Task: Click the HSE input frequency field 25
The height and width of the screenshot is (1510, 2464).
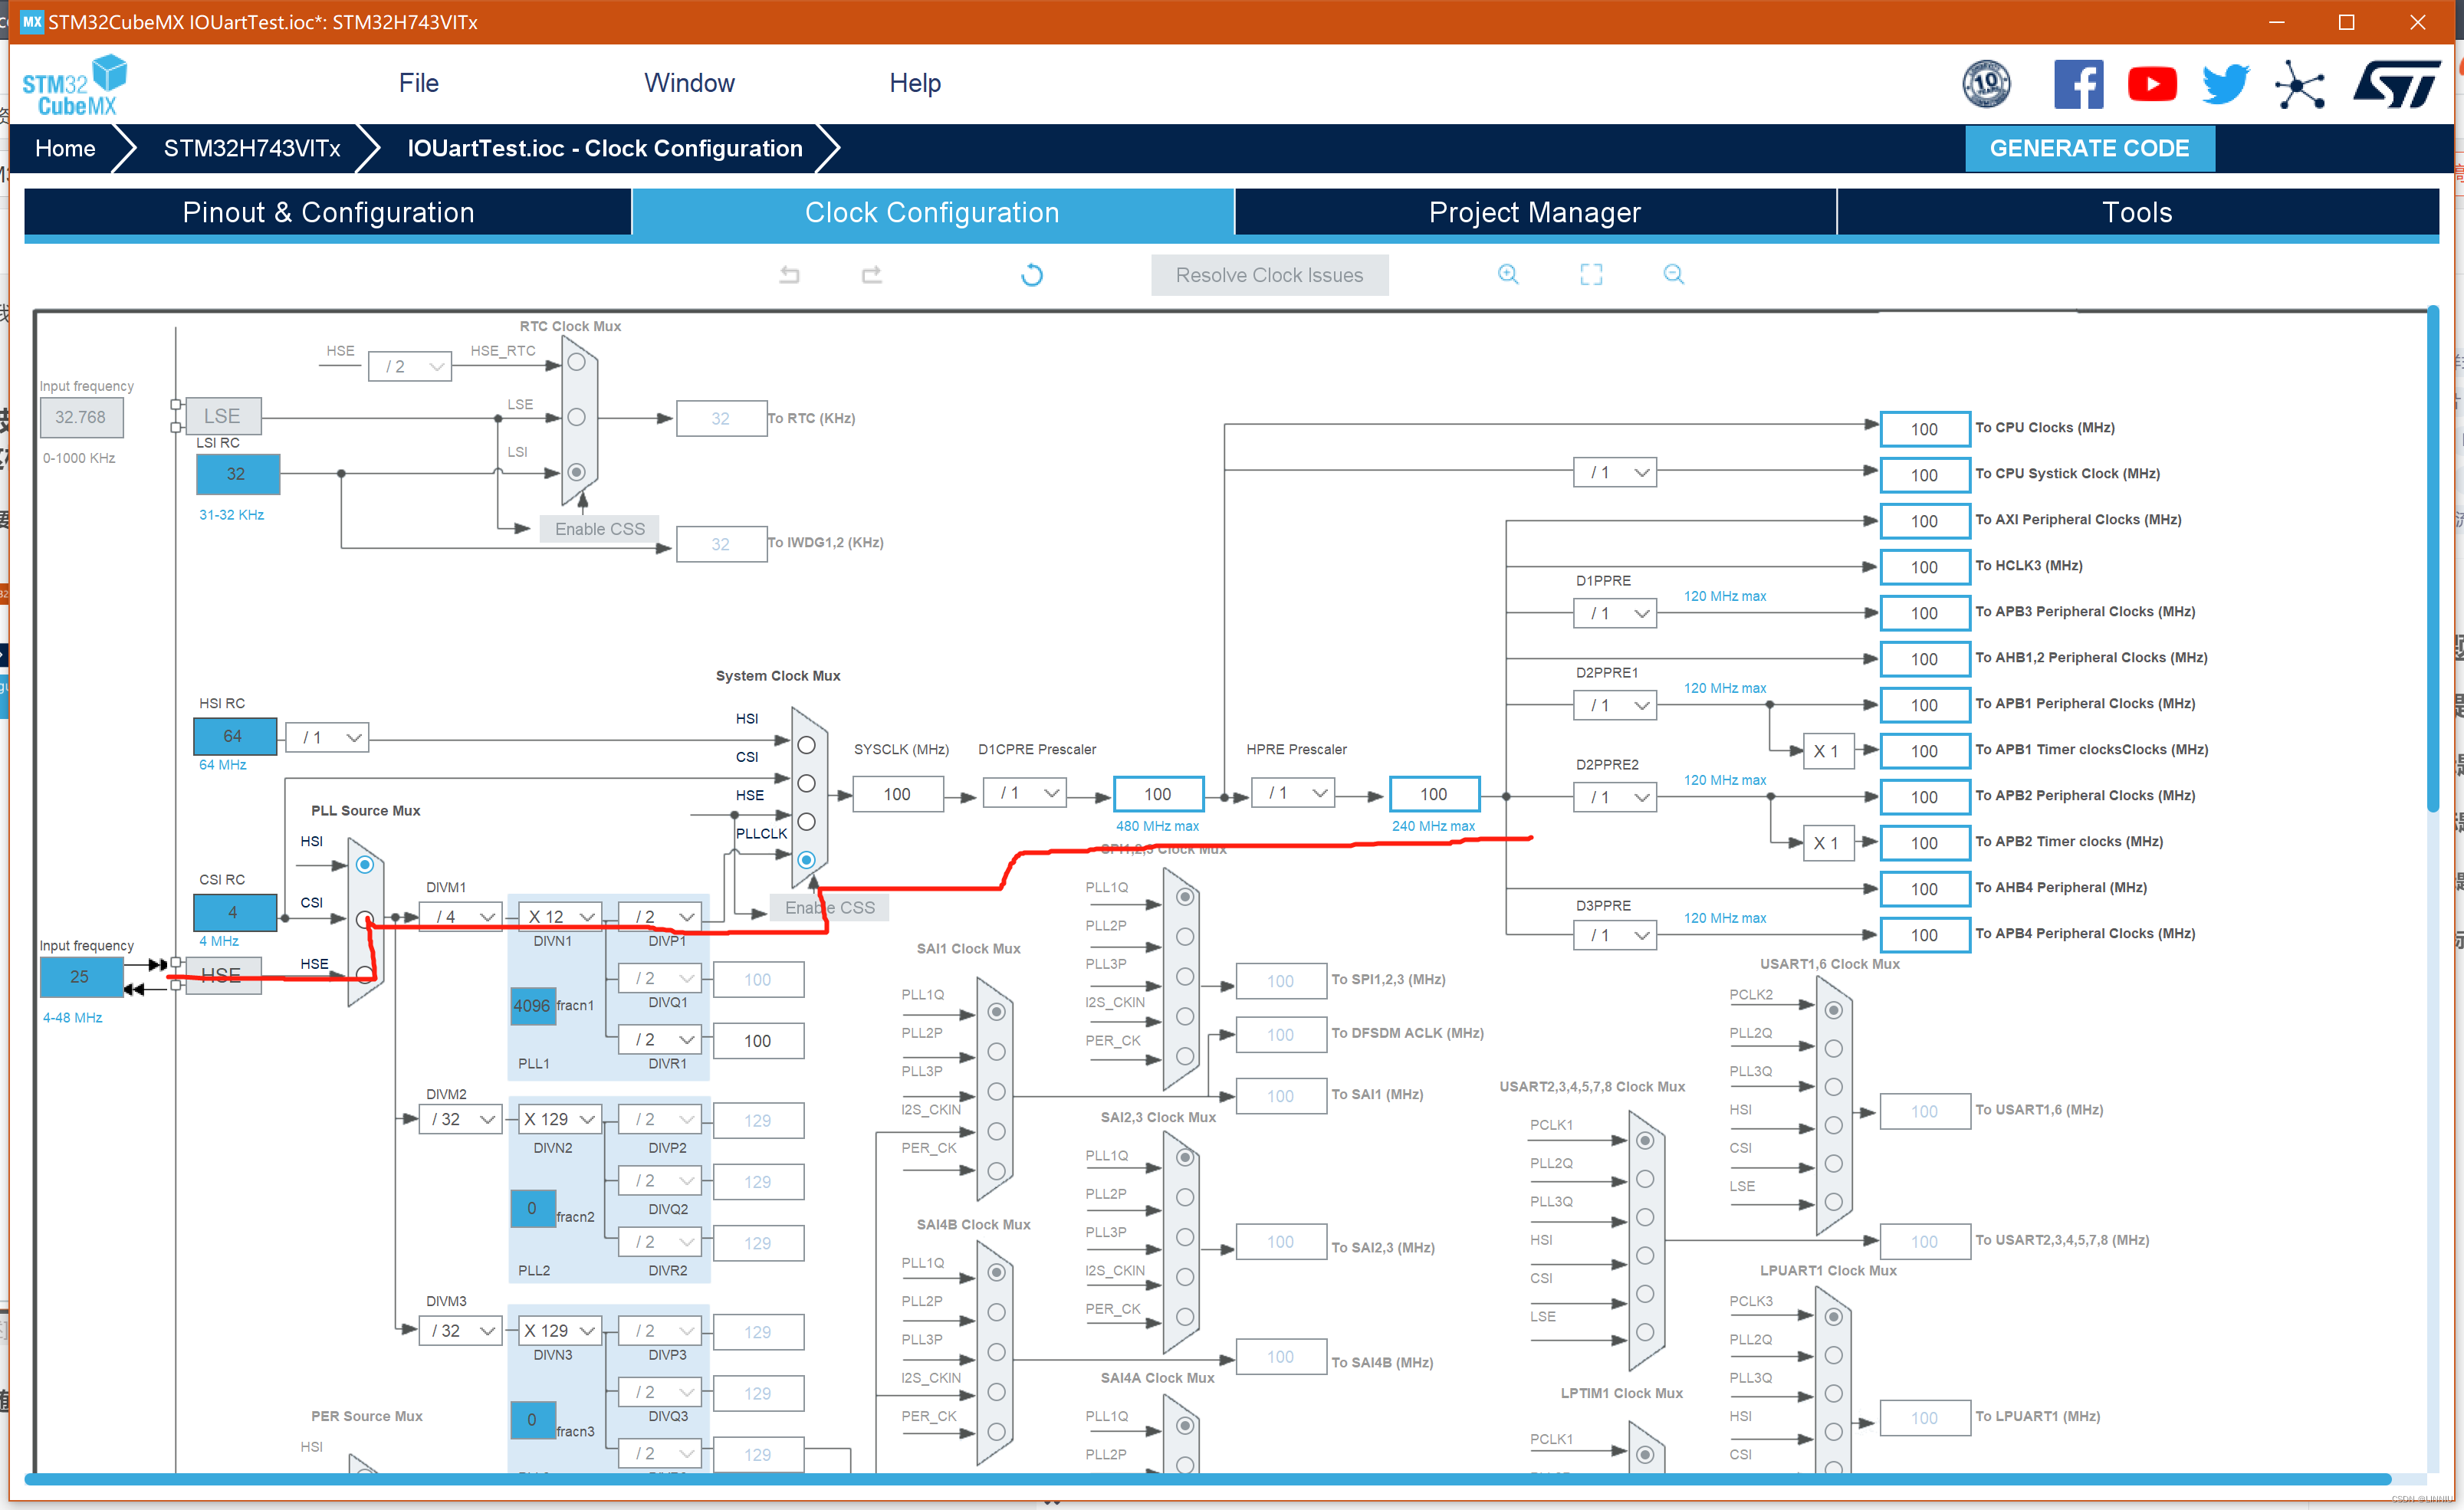Action: tap(80, 976)
